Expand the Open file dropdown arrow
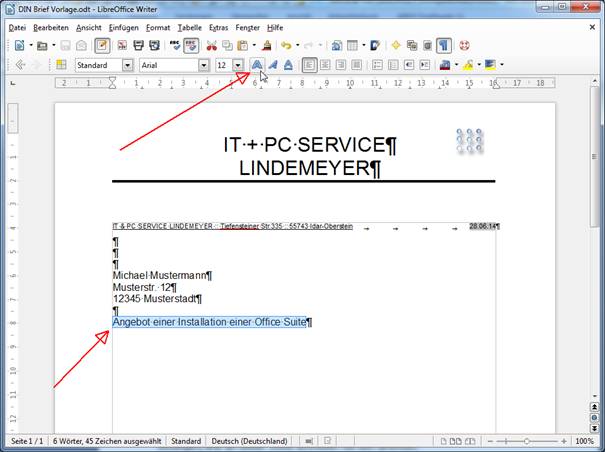This screenshot has height=452, width=605. coord(54,46)
